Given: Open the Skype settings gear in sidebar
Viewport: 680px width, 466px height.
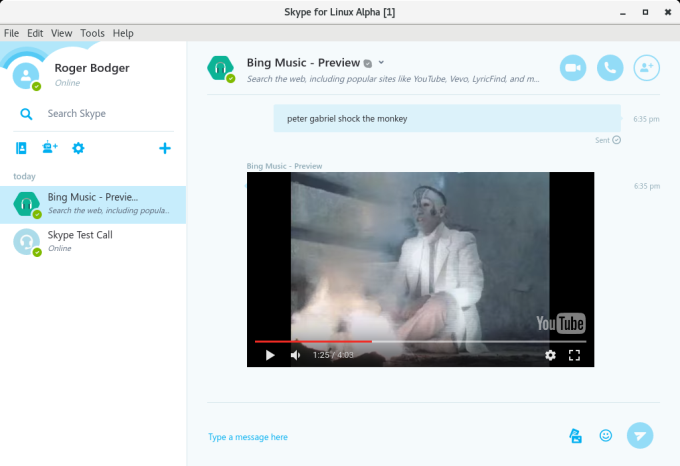Looking at the screenshot, I should point(78,148).
